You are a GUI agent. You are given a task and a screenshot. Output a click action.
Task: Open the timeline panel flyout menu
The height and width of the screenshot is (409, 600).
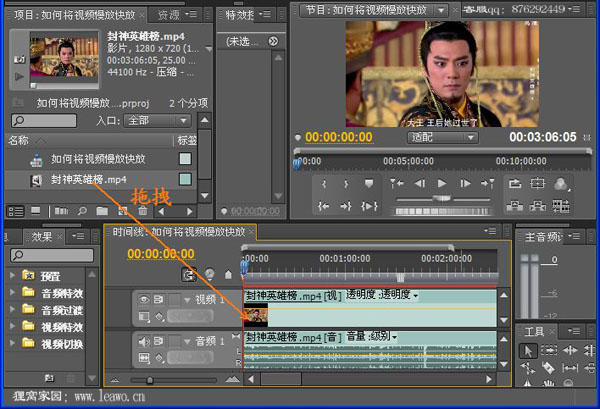pyautogui.click(x=490, y=231)
